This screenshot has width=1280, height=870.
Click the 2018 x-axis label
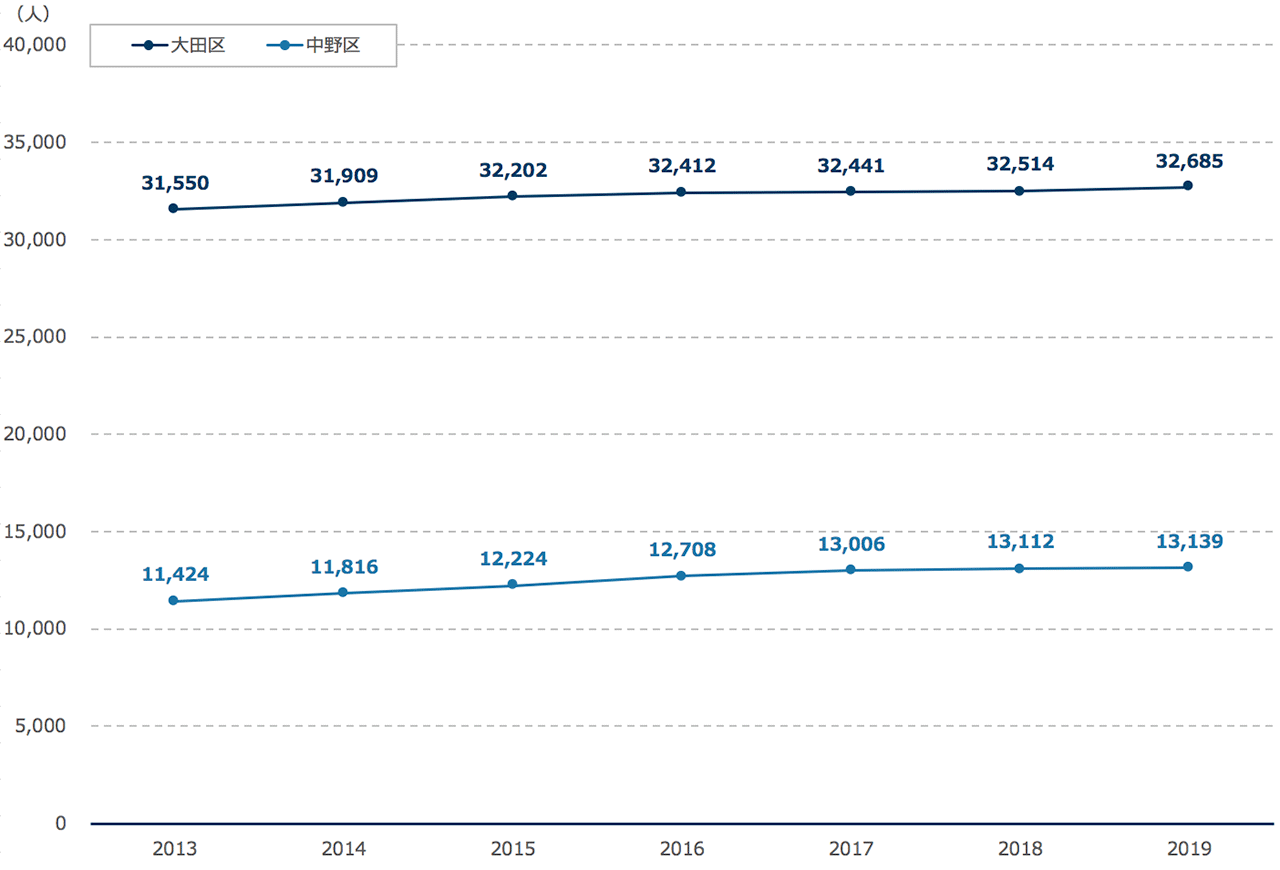tap(1019, 849)
